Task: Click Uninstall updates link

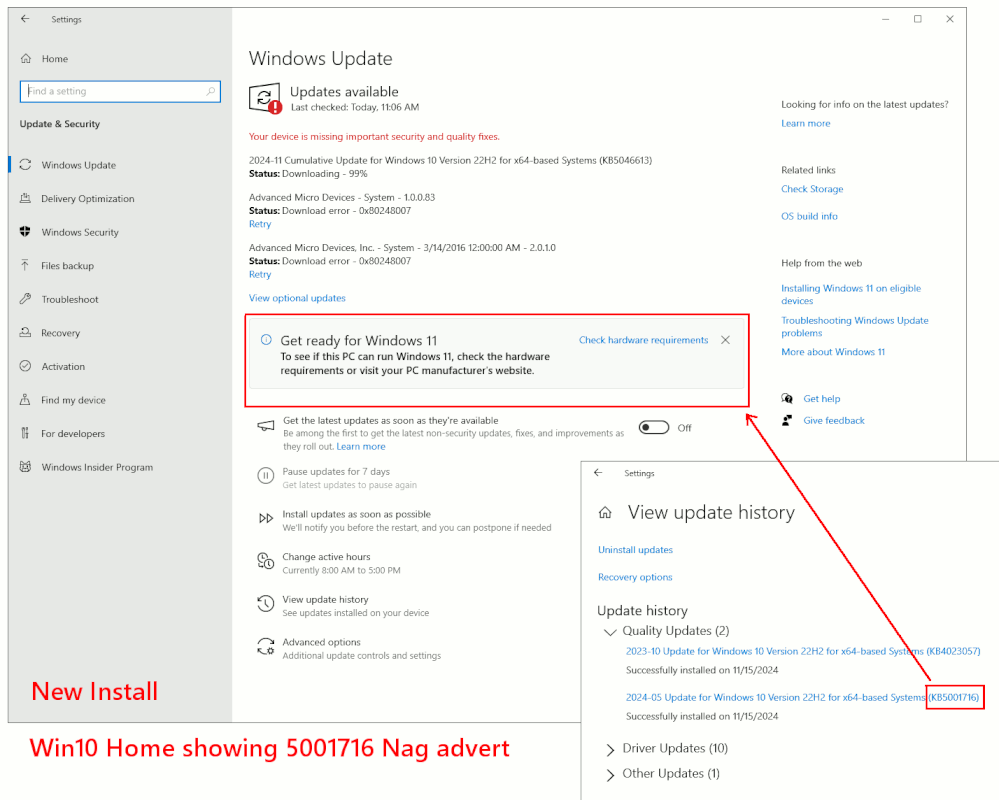Action: [x=635, y=550]
